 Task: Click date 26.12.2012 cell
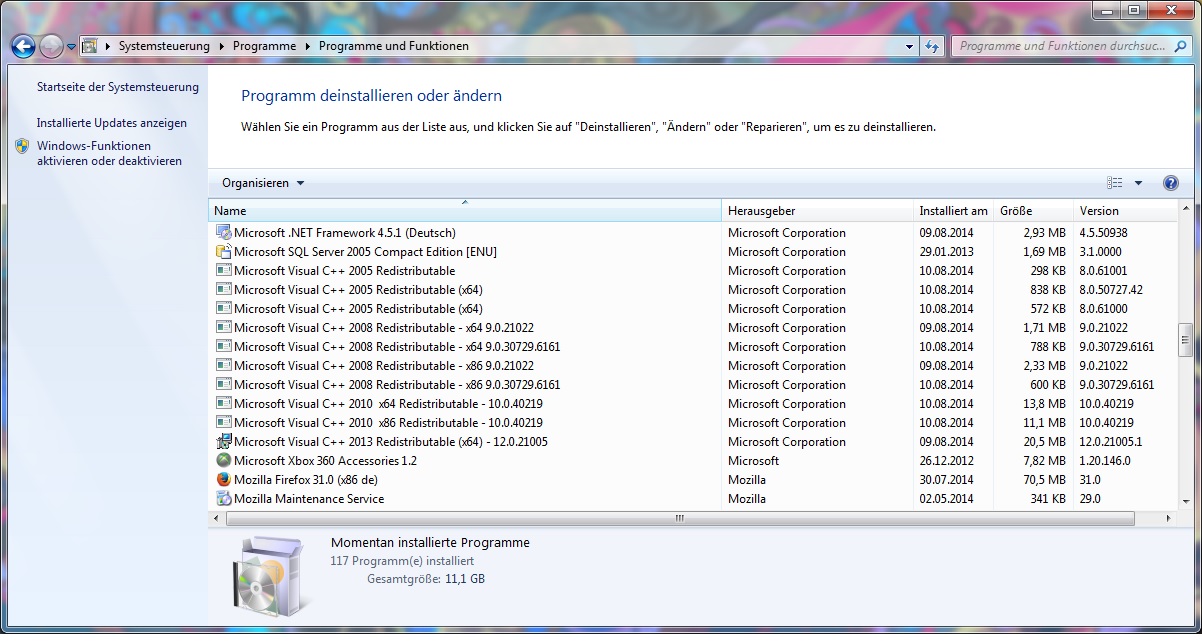946,460
